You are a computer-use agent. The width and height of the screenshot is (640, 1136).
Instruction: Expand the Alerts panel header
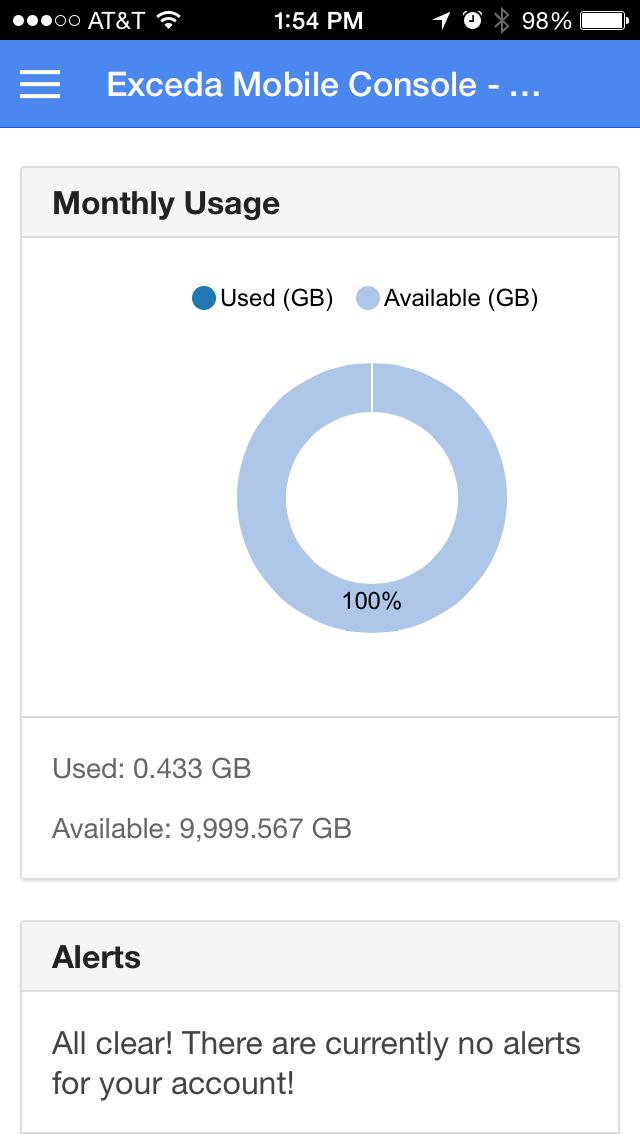[x=97, y=956]
